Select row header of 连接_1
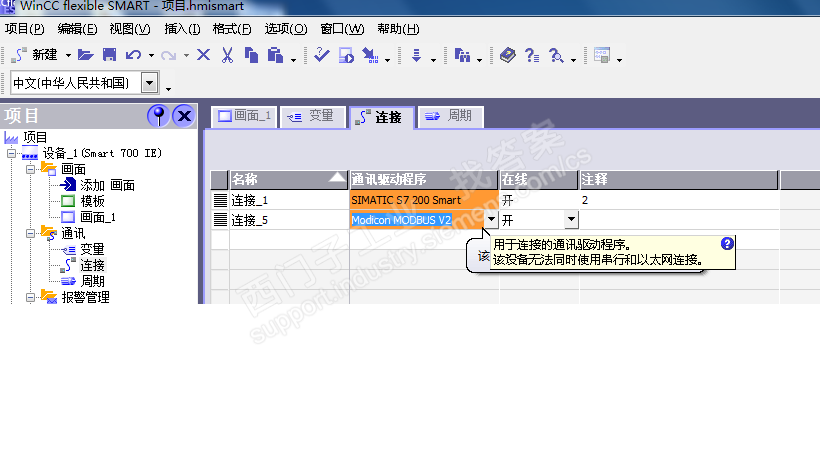The width and height of the screenshot is (820, 460). click(x=220, y=200)
